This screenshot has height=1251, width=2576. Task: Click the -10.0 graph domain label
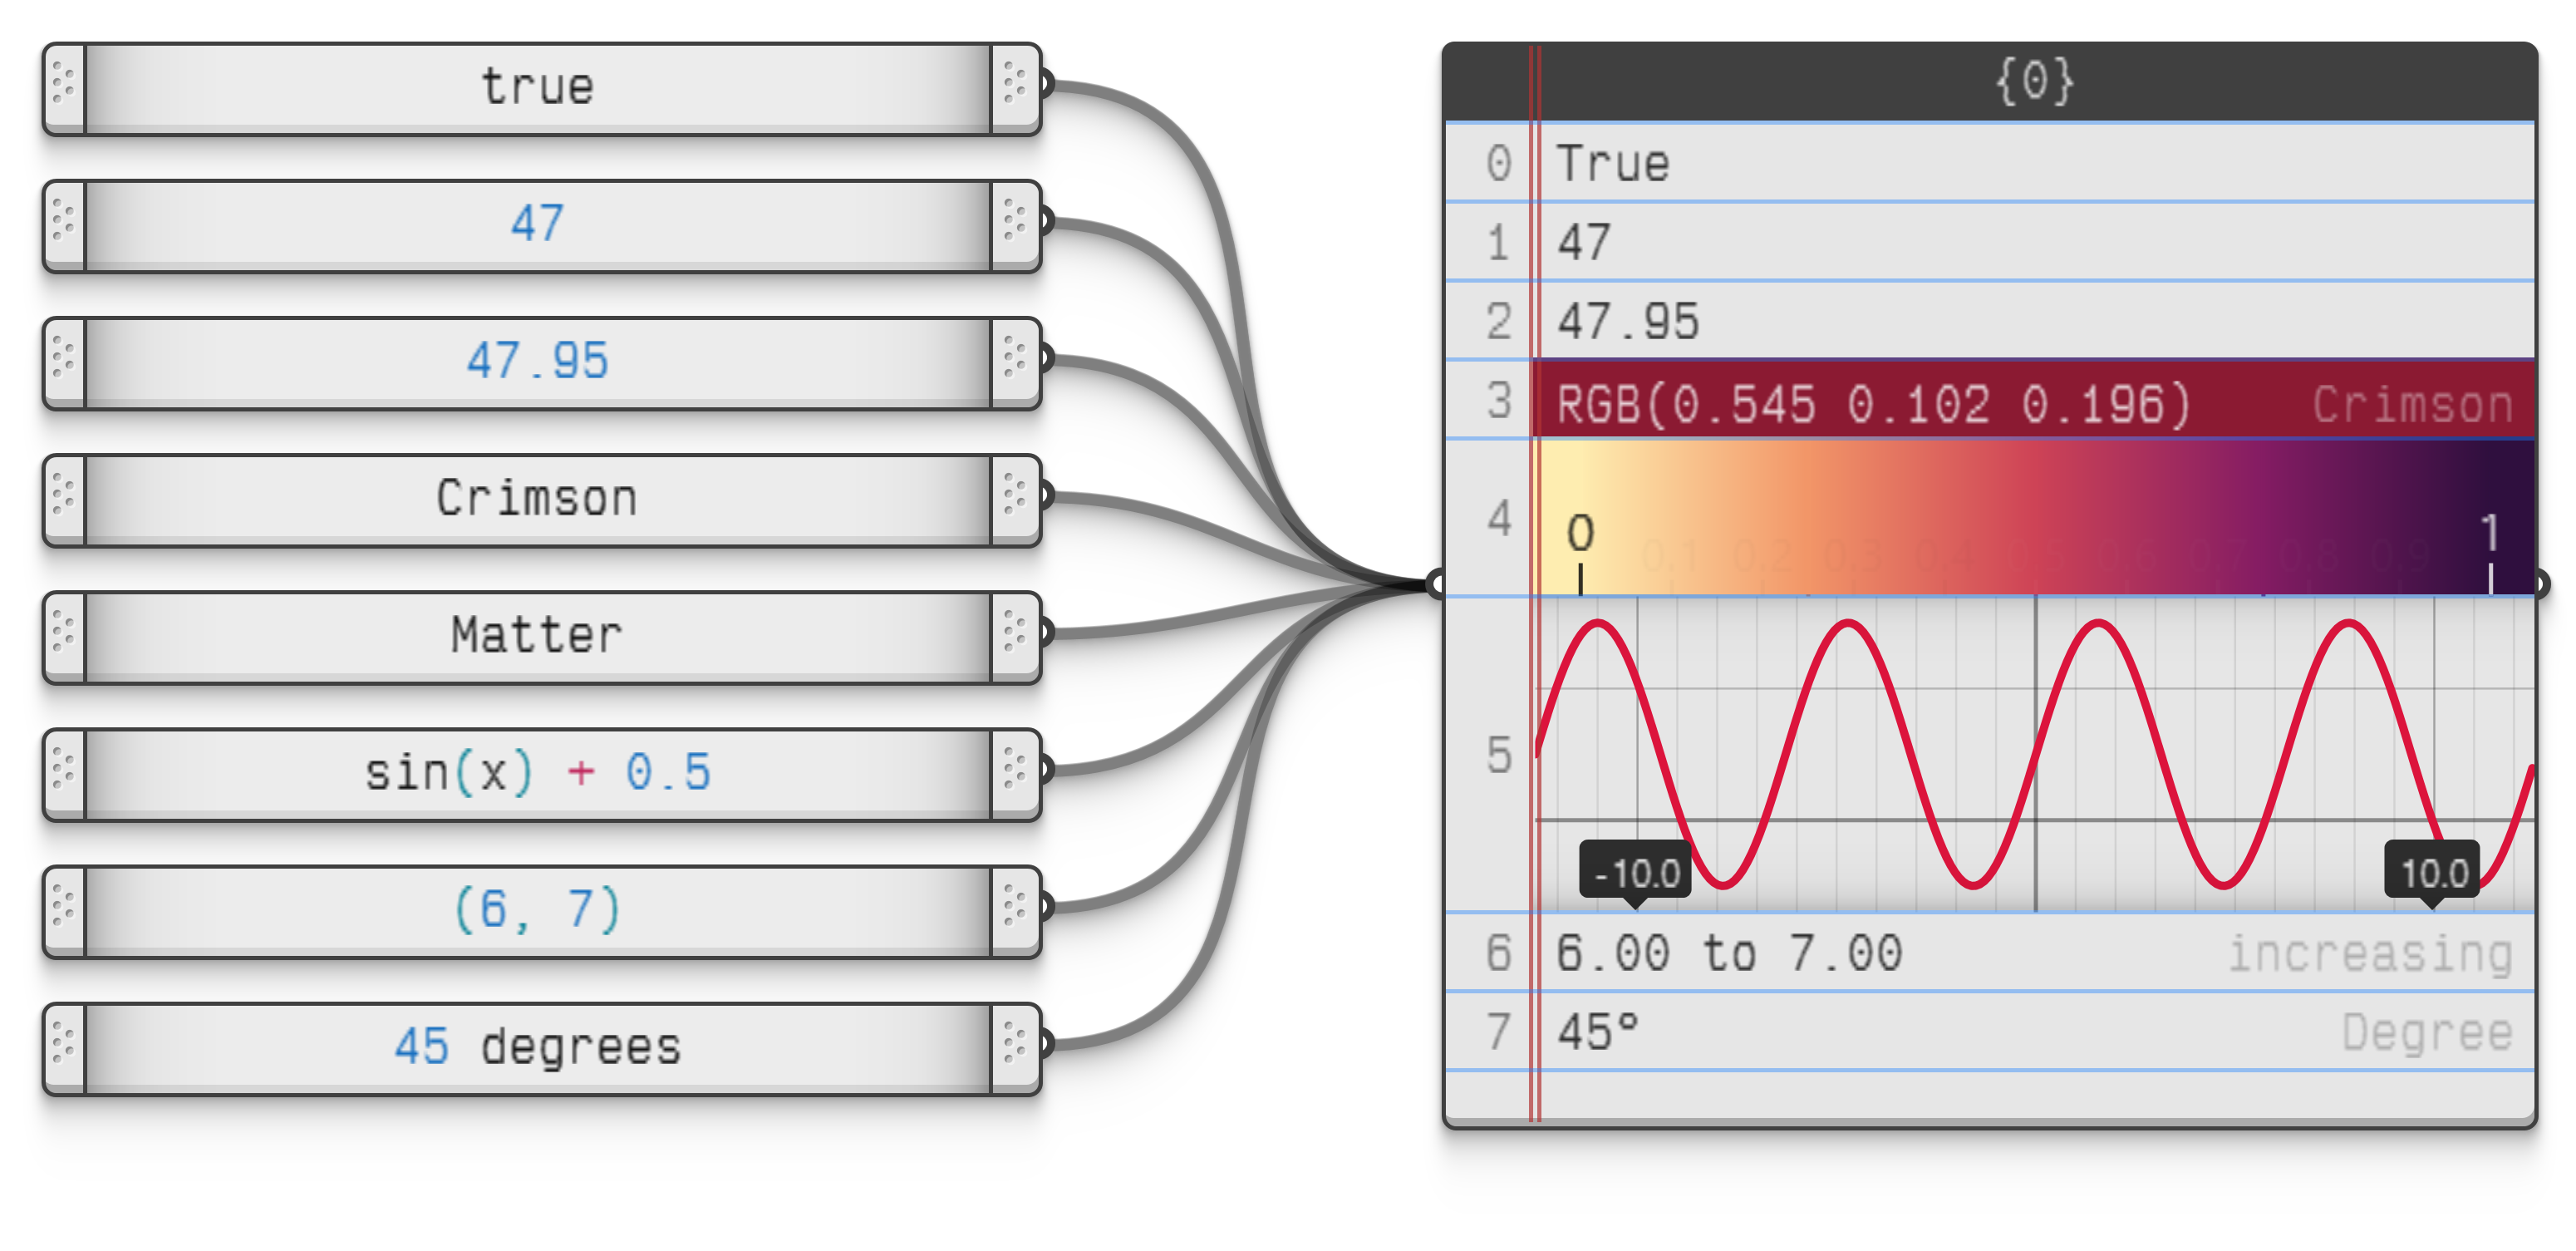[1636, 873]
